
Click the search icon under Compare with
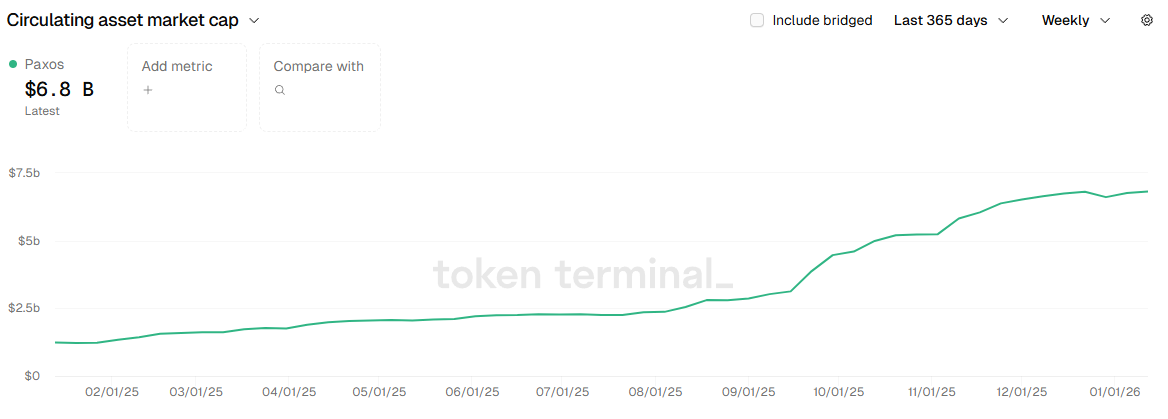tap(280, 90)
